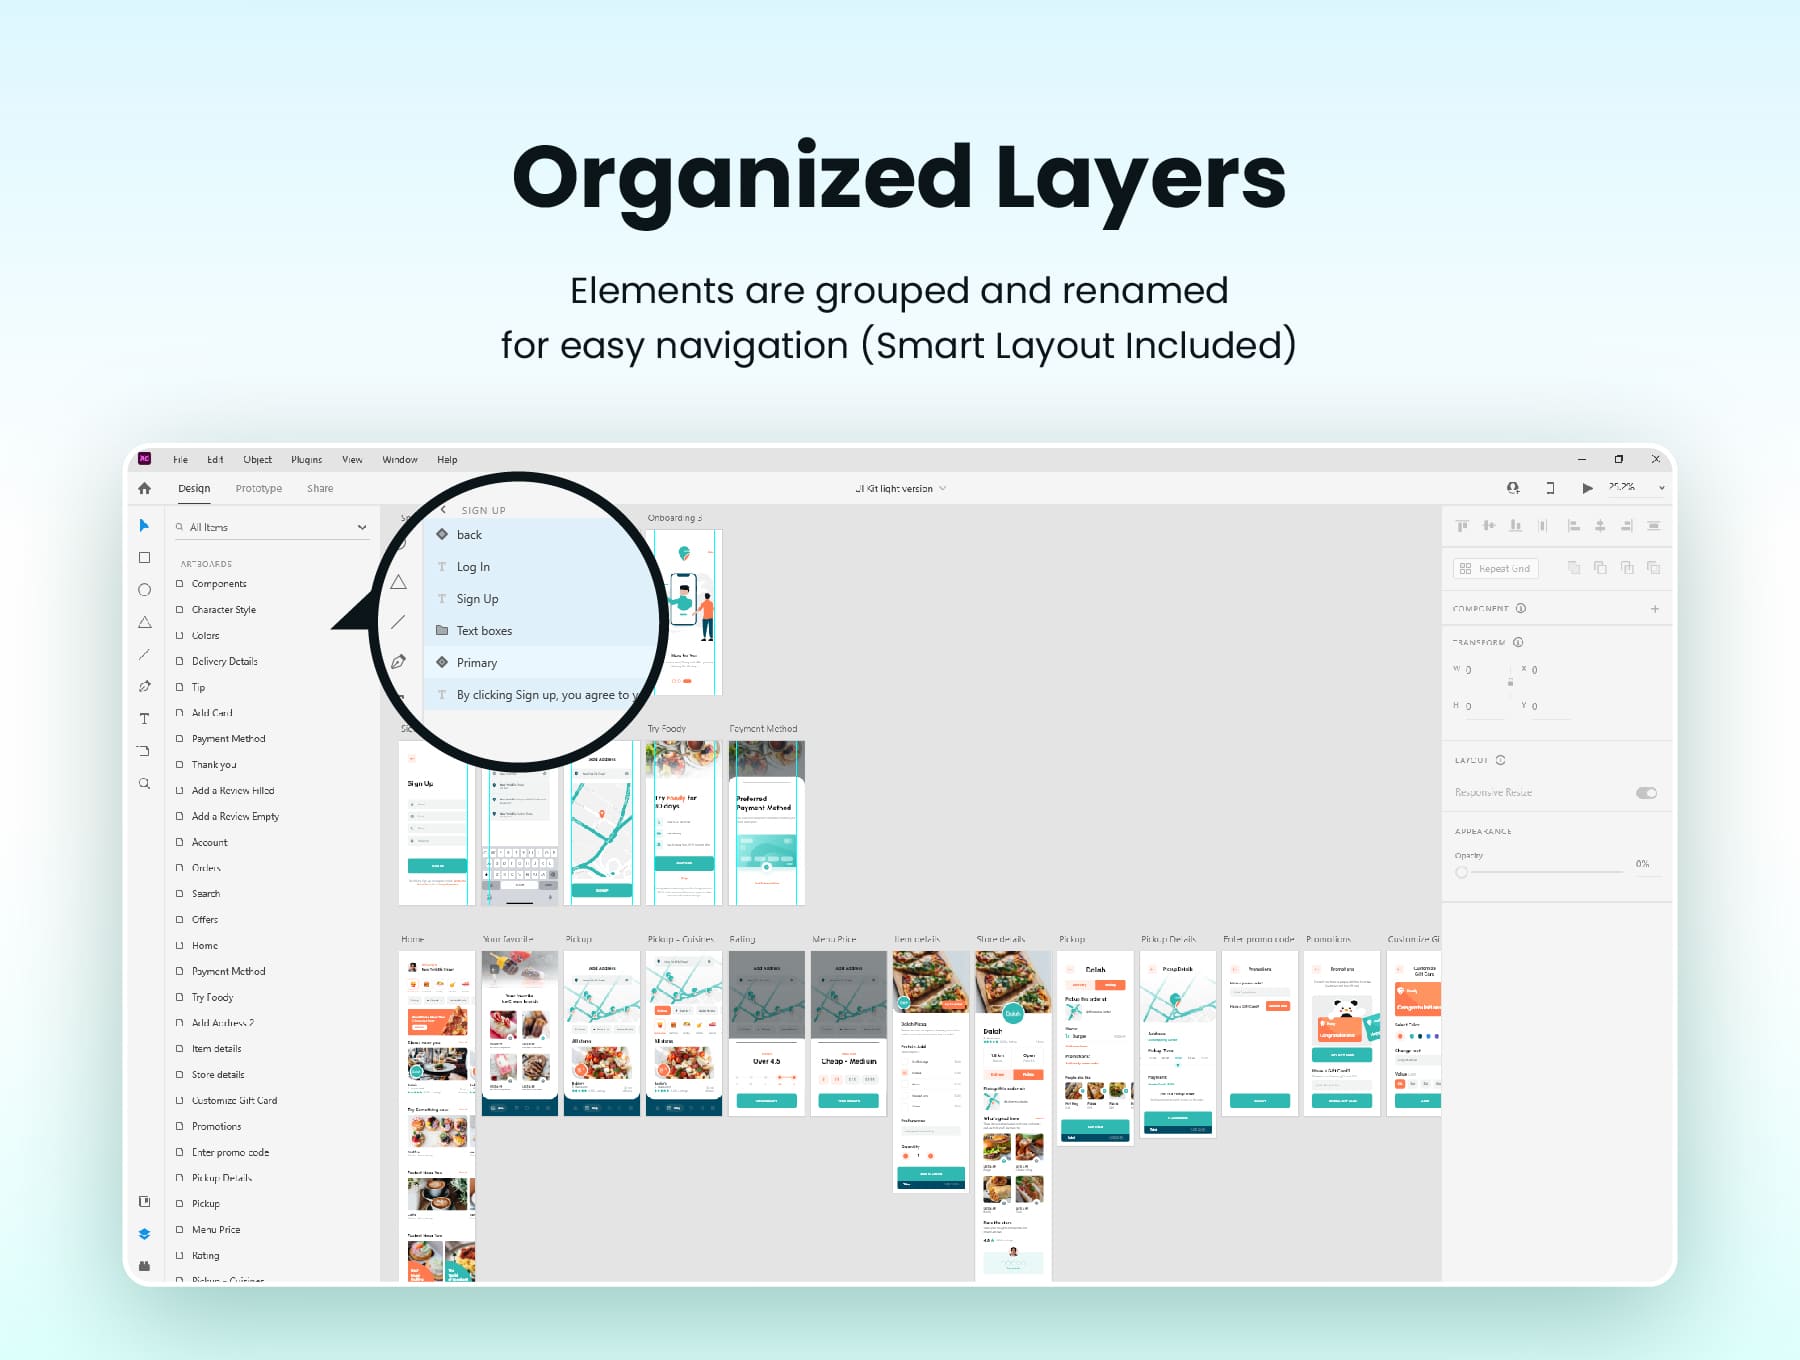Expand the All Items filter dropdown
1800x1360 pixels.
tap(361, 527)
